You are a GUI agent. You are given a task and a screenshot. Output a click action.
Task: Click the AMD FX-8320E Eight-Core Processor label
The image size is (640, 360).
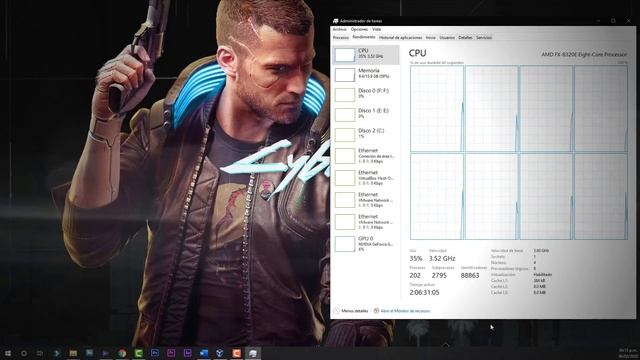(584, 54)
